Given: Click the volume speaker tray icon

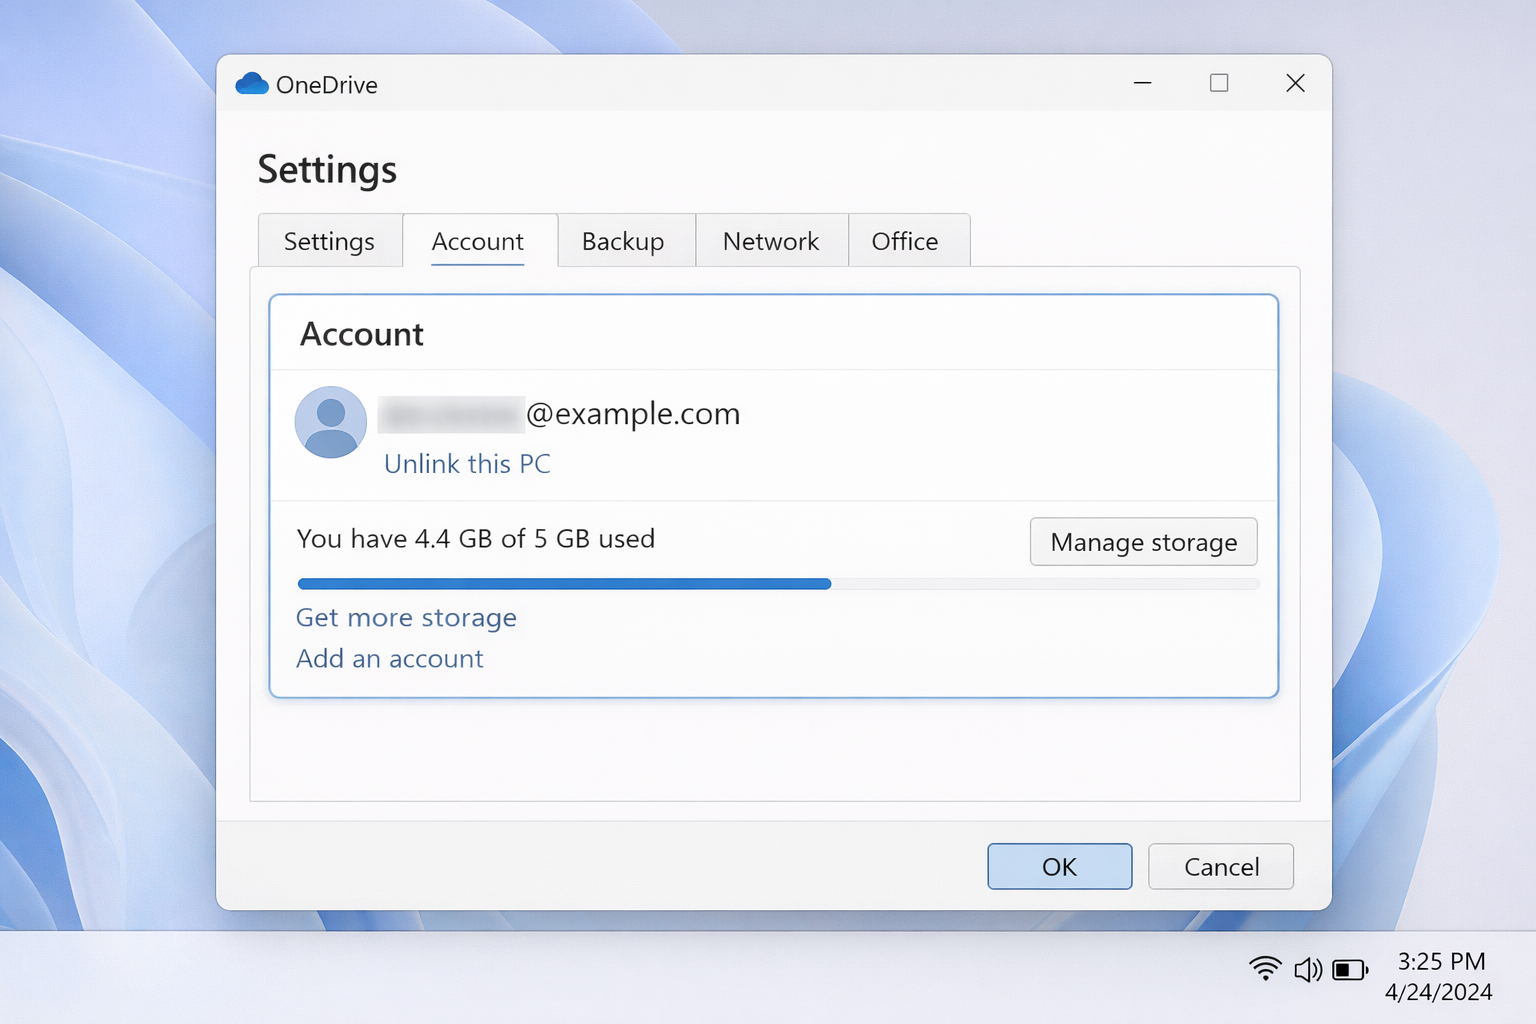Looking at the screenshot, I should click(1307, 969).
